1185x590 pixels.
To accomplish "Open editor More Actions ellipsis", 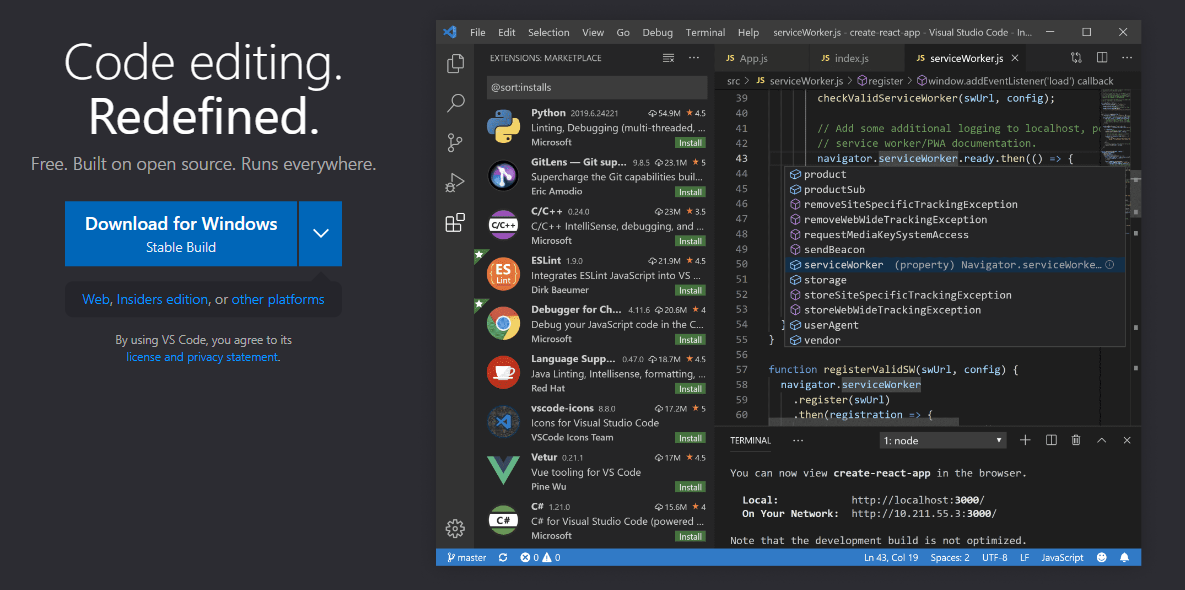I will [1127, 57].
